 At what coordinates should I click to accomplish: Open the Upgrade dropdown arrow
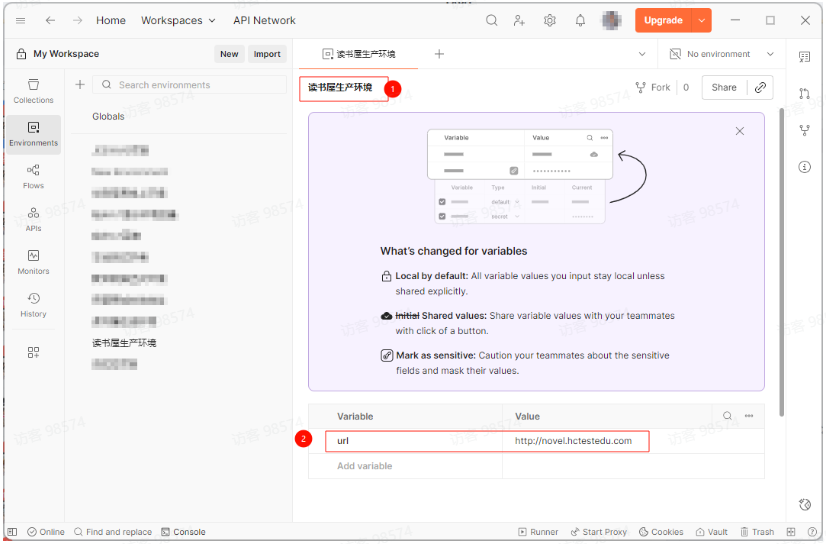[702, 21]
